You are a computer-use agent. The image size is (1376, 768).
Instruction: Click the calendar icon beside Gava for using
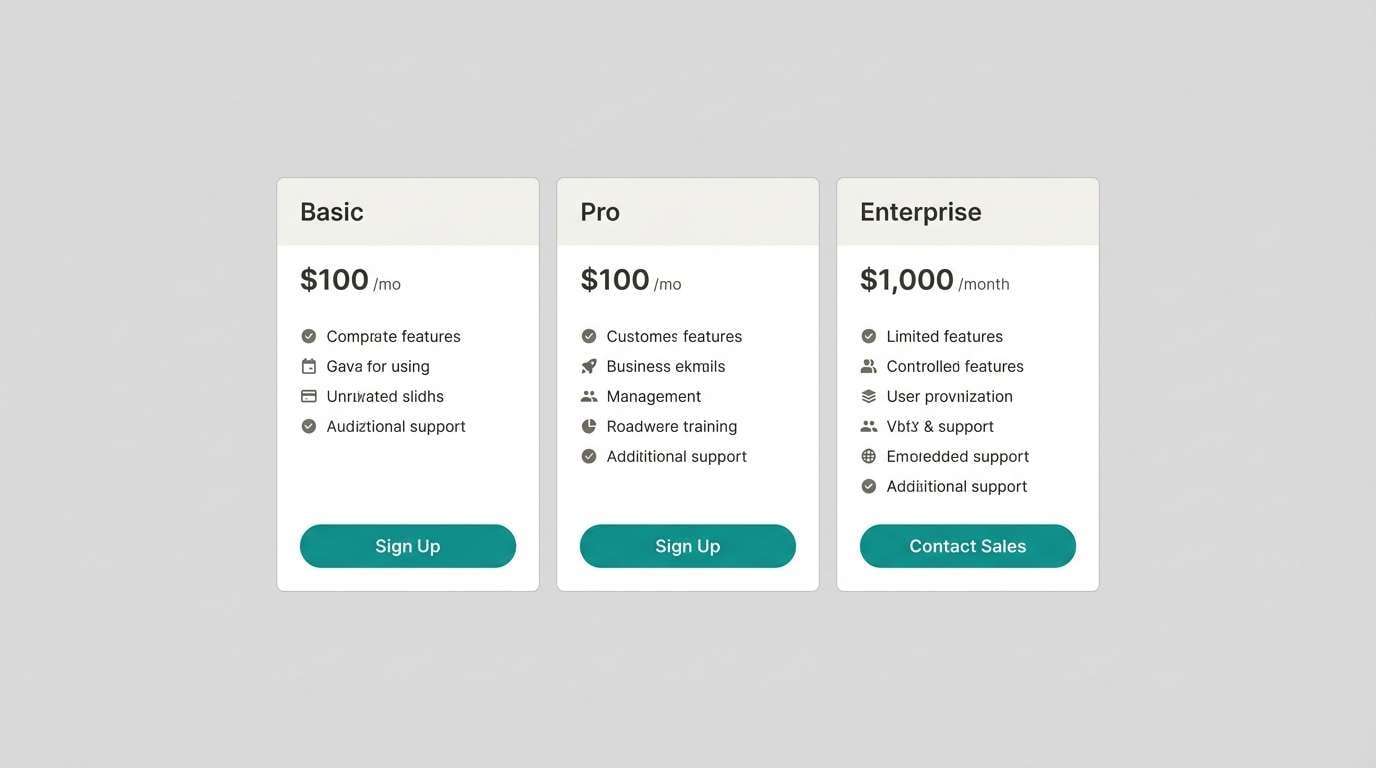(x=308, y=366)
